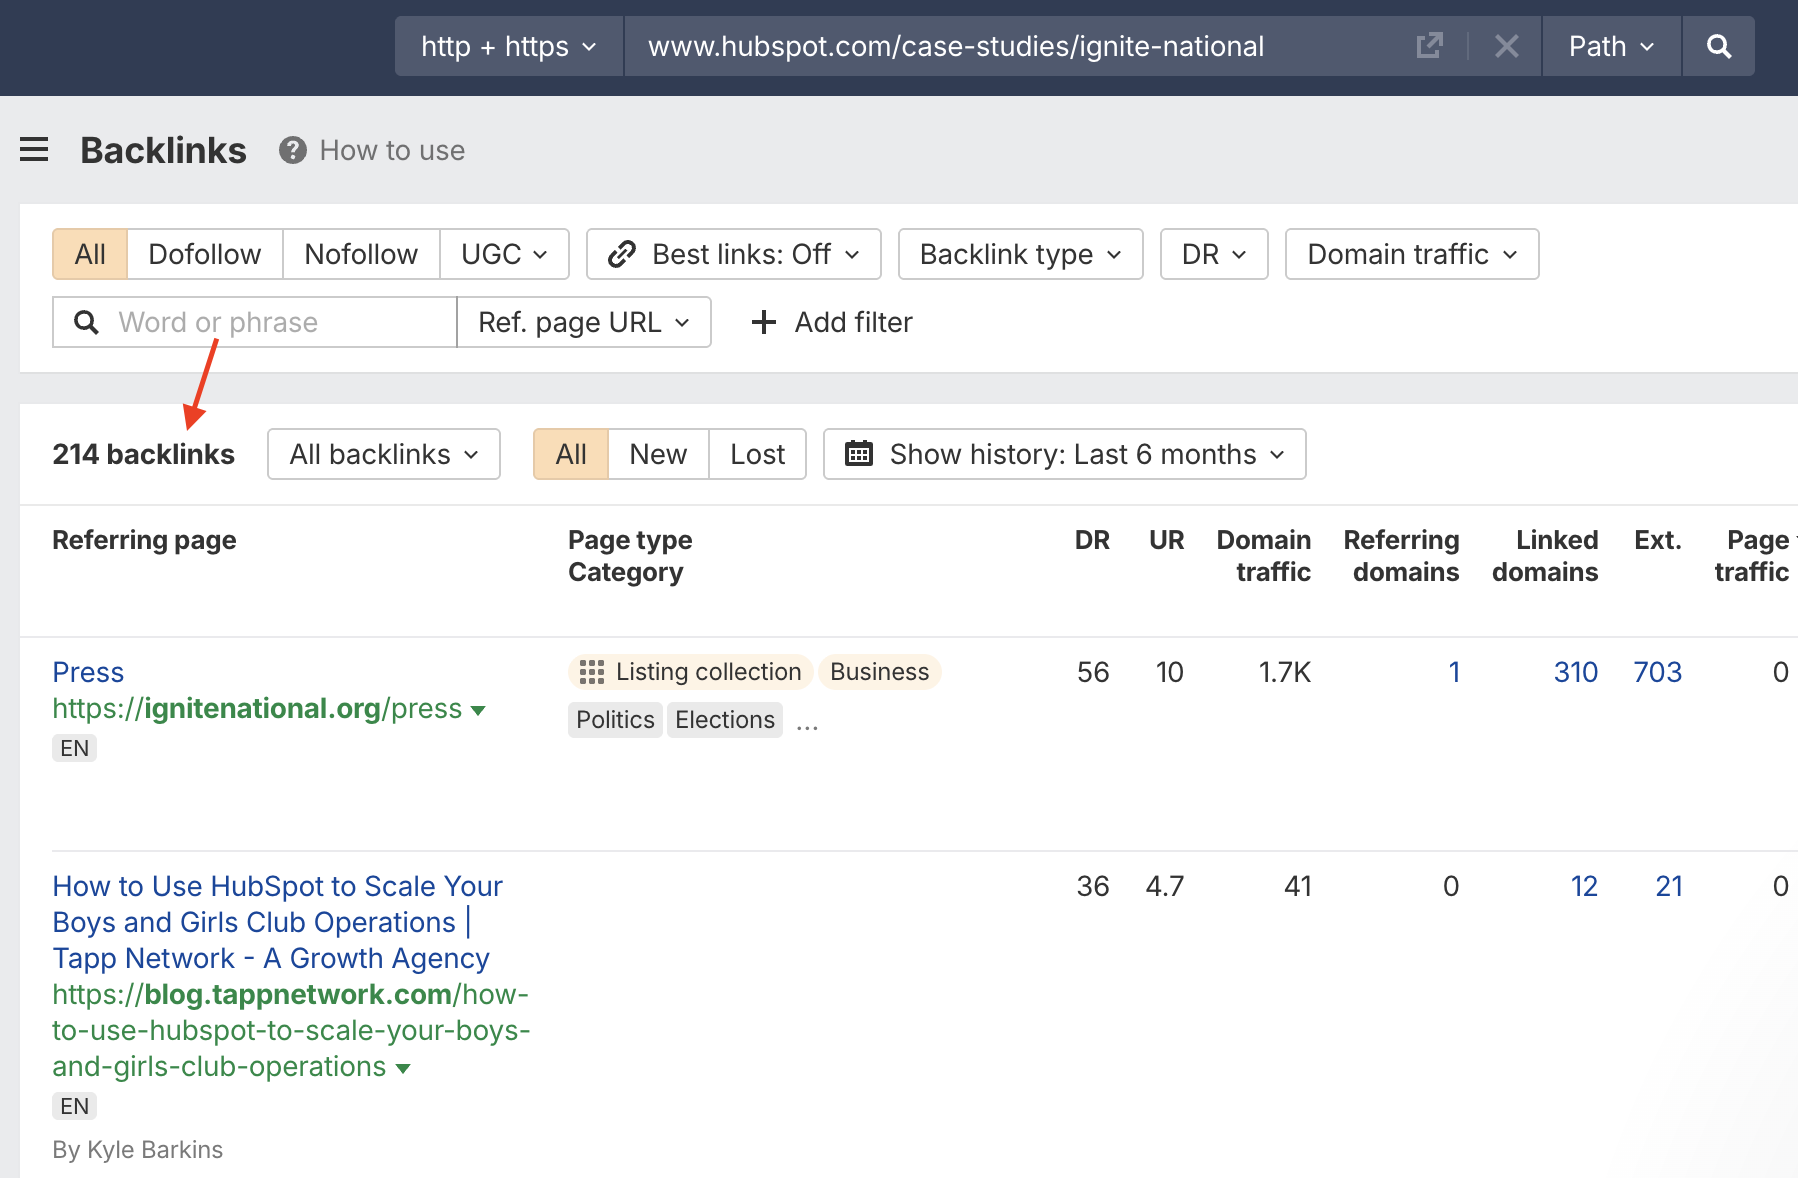Click the Listing collection grid icon
1798x1178 pixels.
pyautogui.click(x=592, y=672)
